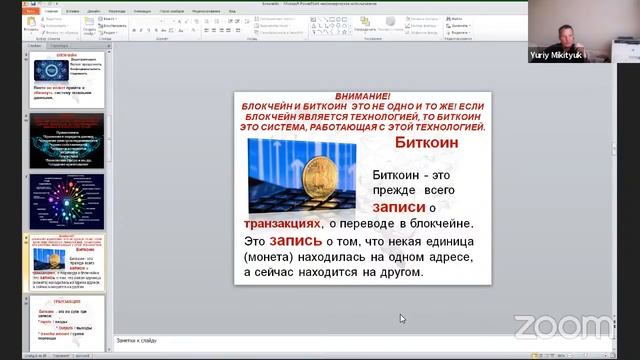Select the Блокчейн slide thumbnail
The image size is (640, 360).
(x=67, y=80)
